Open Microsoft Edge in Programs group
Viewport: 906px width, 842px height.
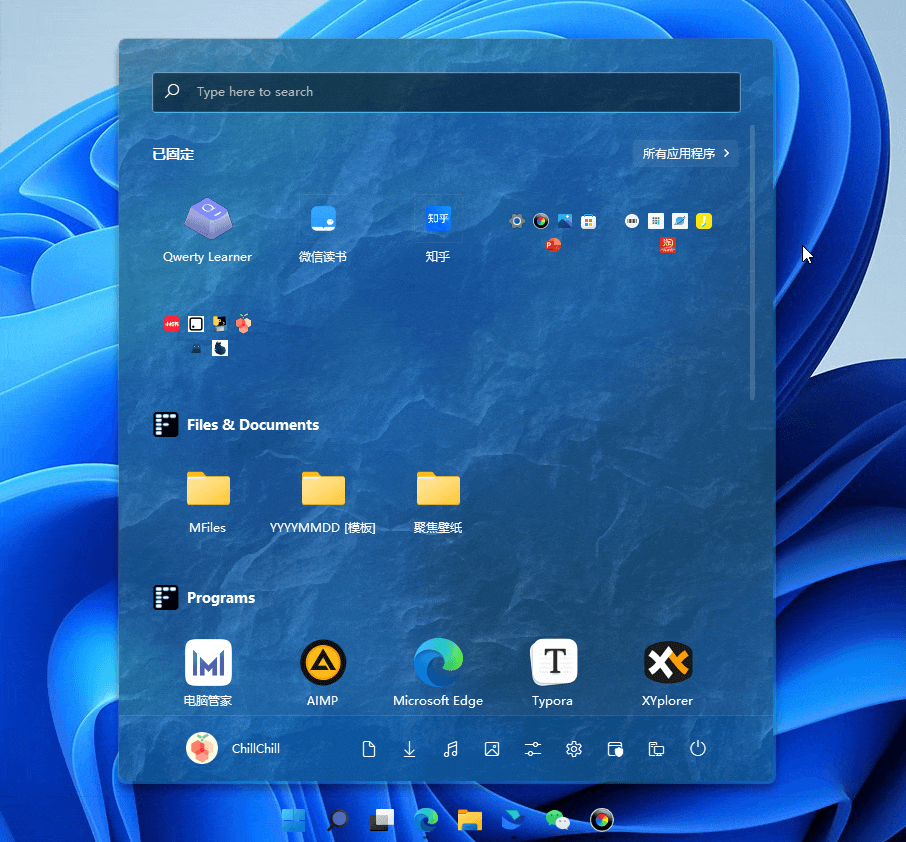[x=438, y=674]
